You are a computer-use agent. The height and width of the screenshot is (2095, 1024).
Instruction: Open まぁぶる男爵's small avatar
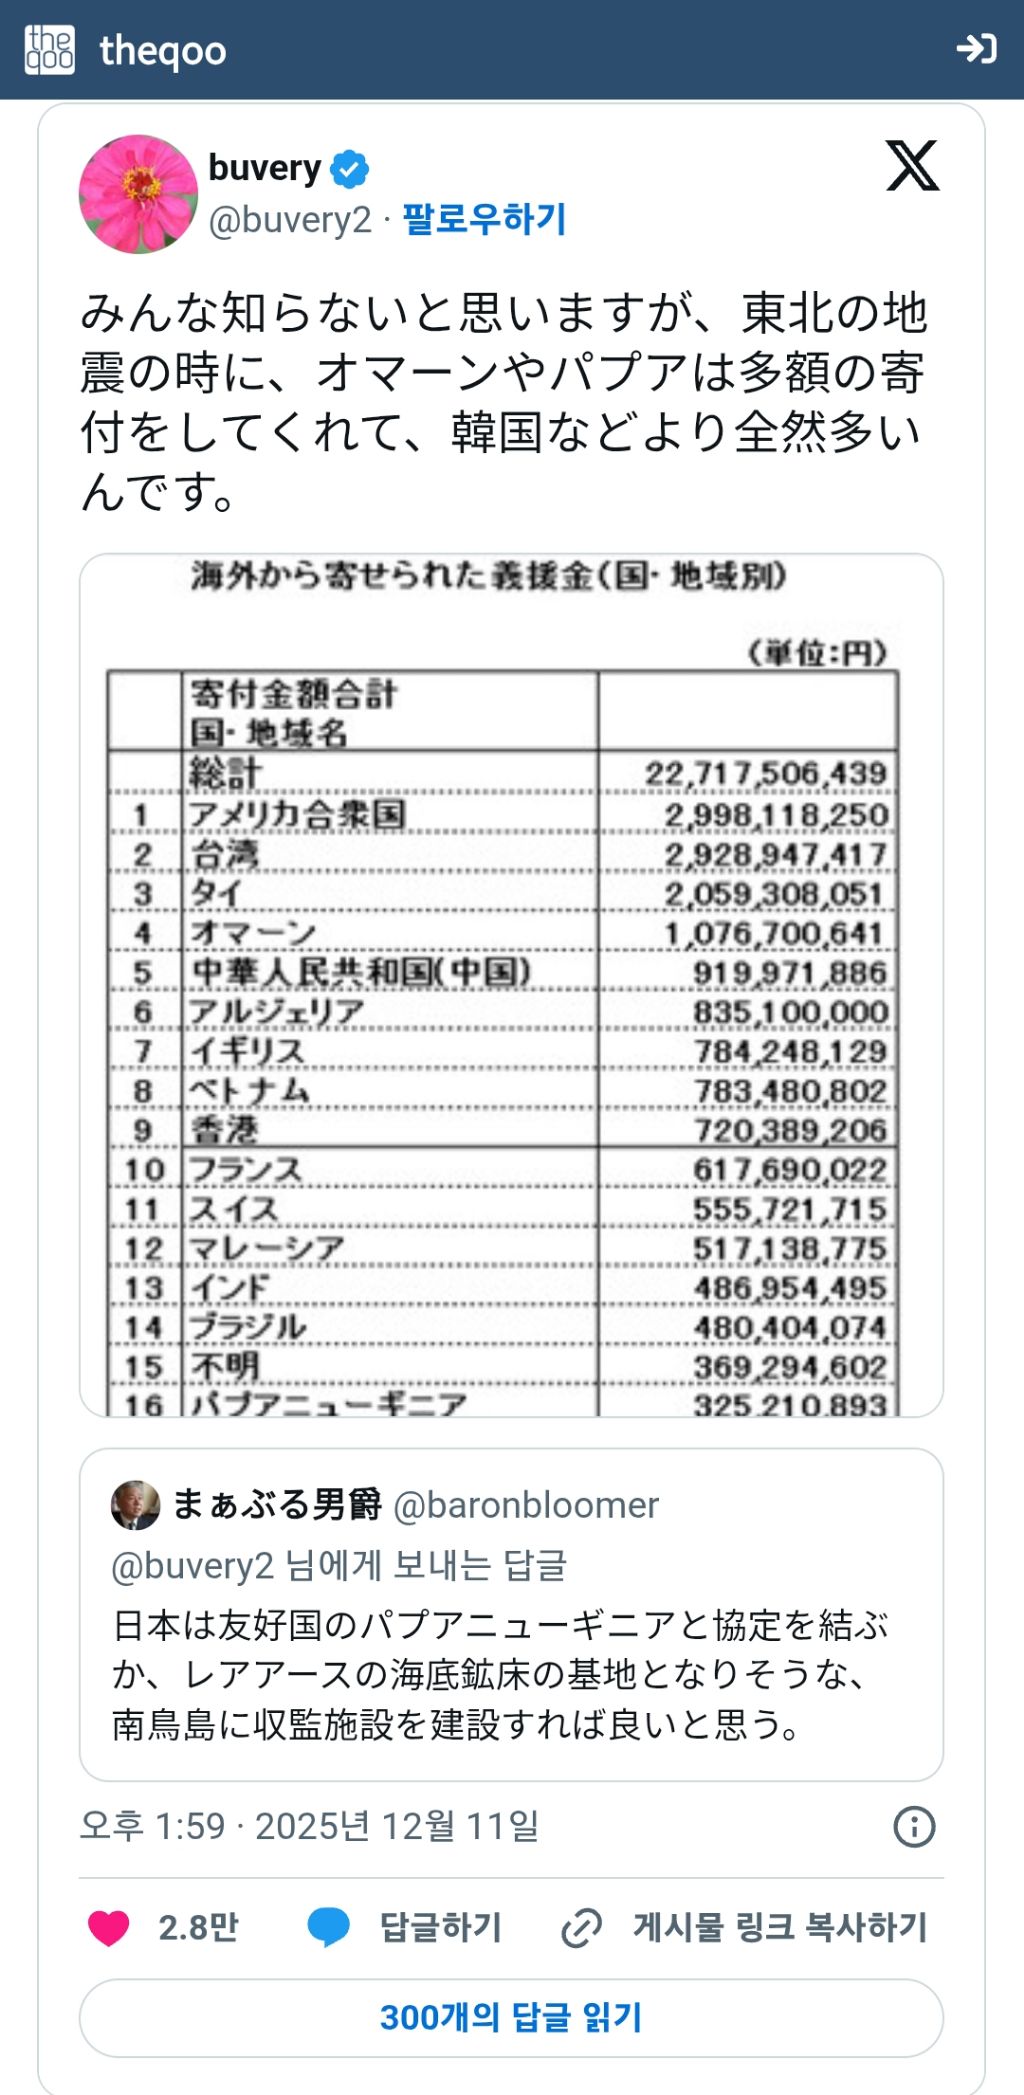136,1505
